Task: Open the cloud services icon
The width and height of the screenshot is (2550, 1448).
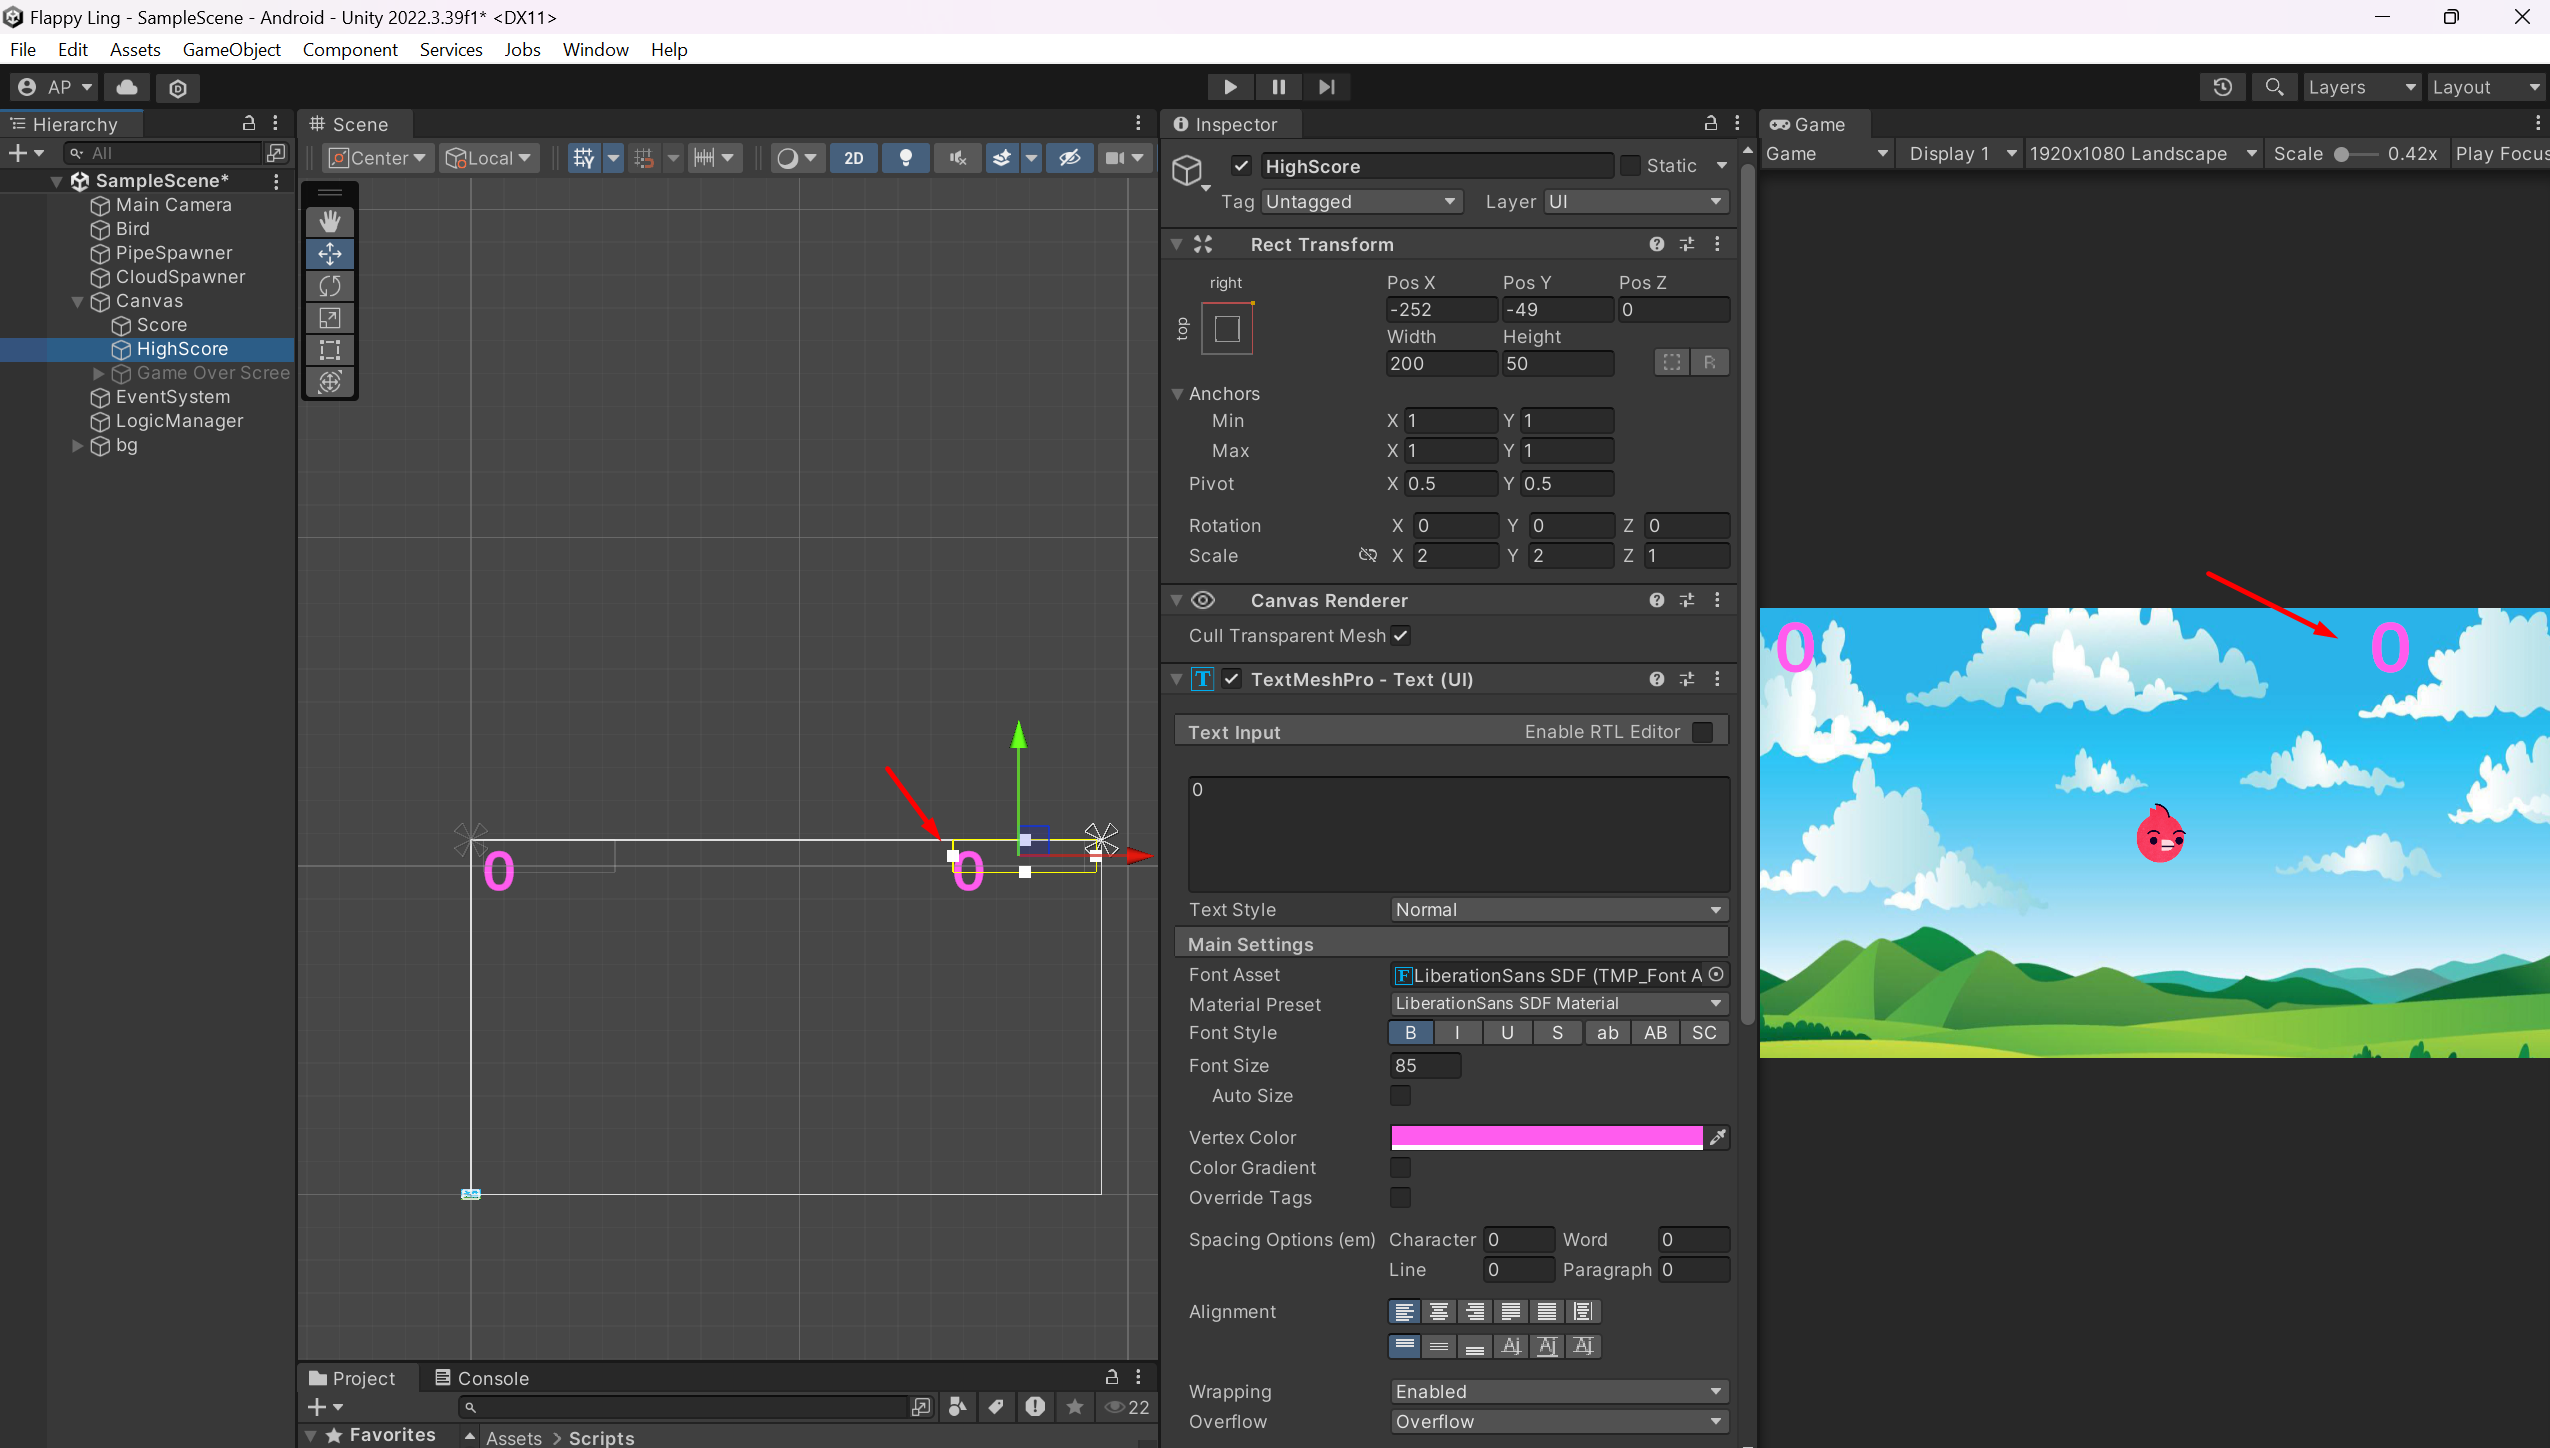Action: click(x=127, y=87)
